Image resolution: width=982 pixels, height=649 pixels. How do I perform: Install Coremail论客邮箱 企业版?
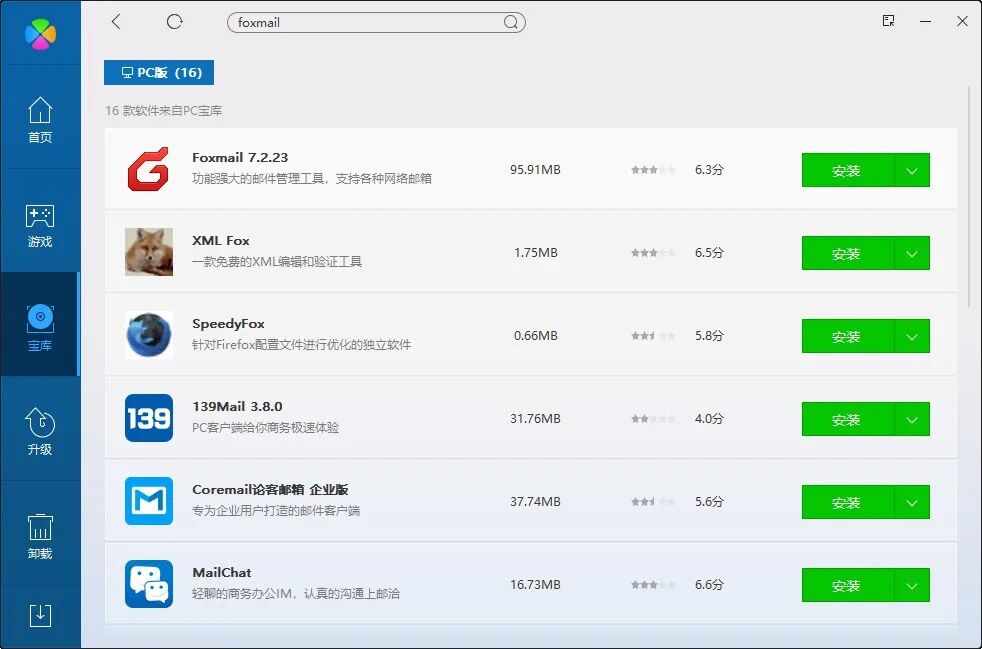point(847,502)
